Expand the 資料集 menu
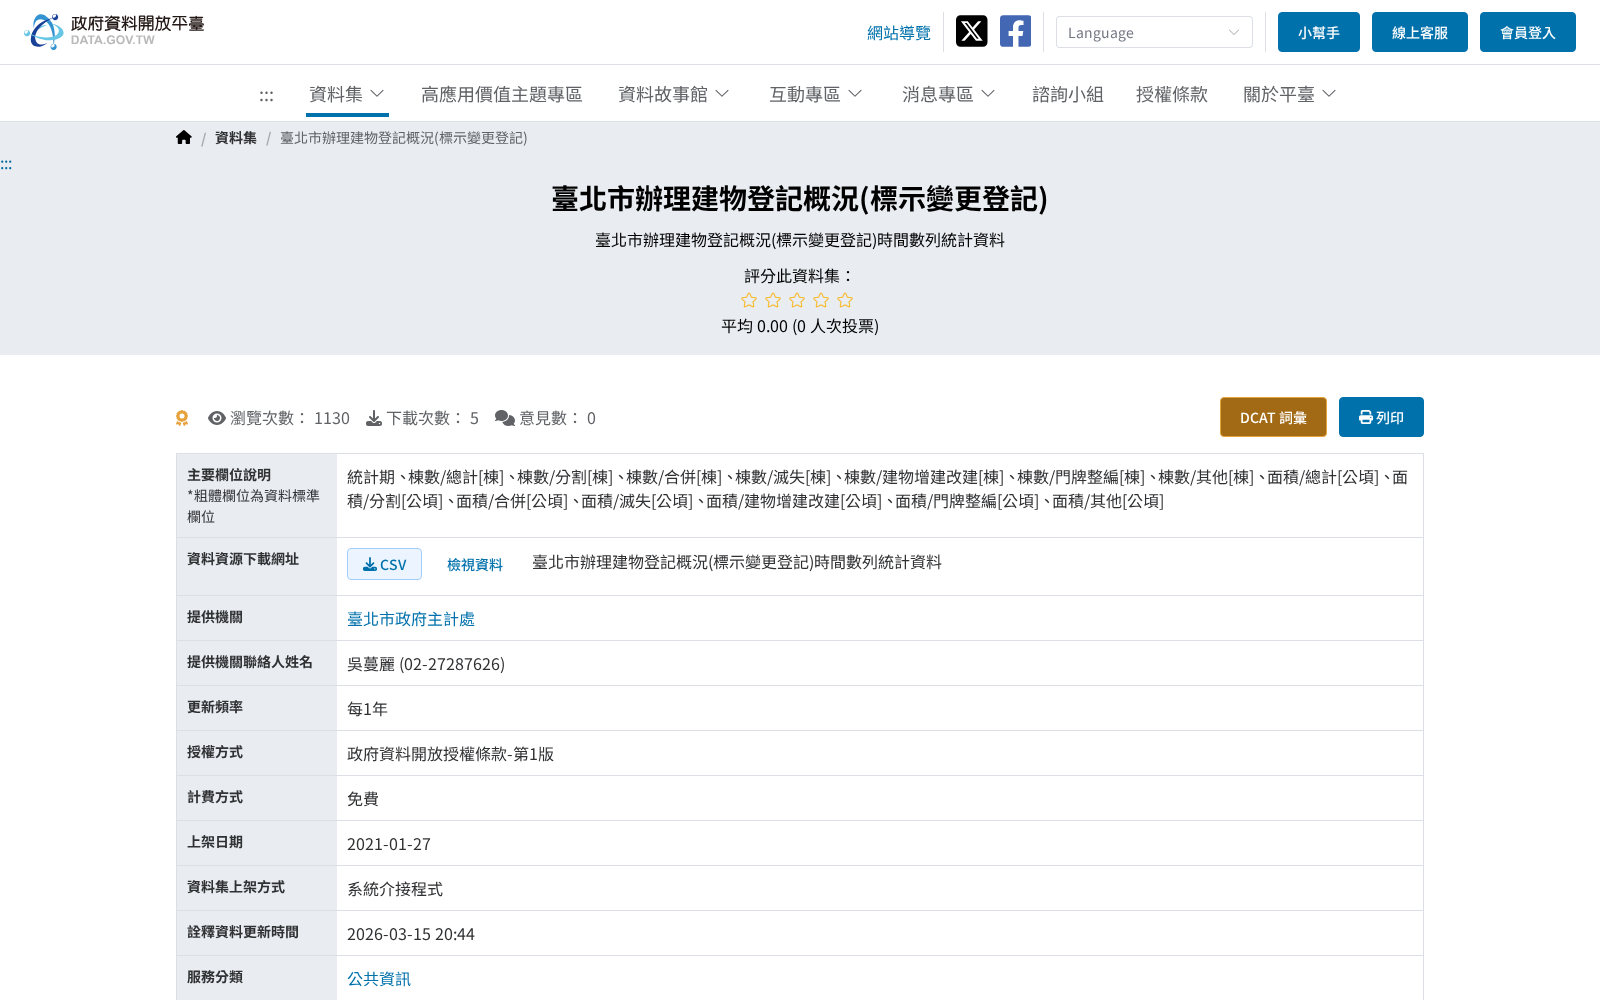The width and height of the screenshot is (1600, 1000). pyautogui.click(x=347, y=94)
